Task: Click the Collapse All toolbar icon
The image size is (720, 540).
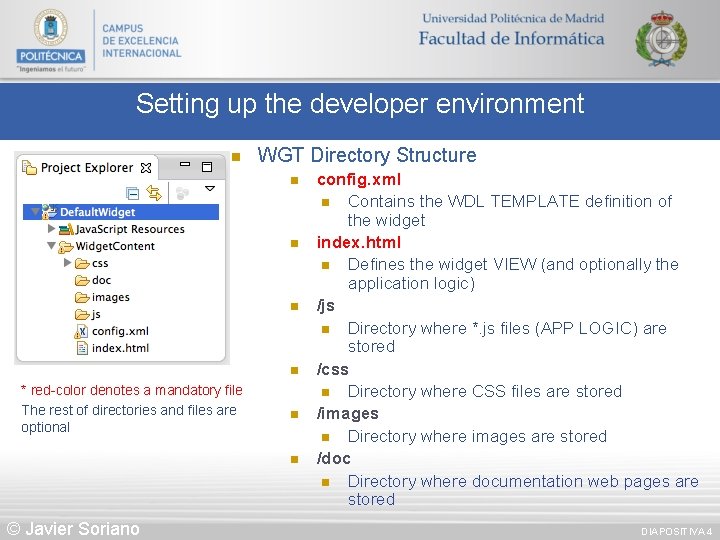Action: click(132, 193)
